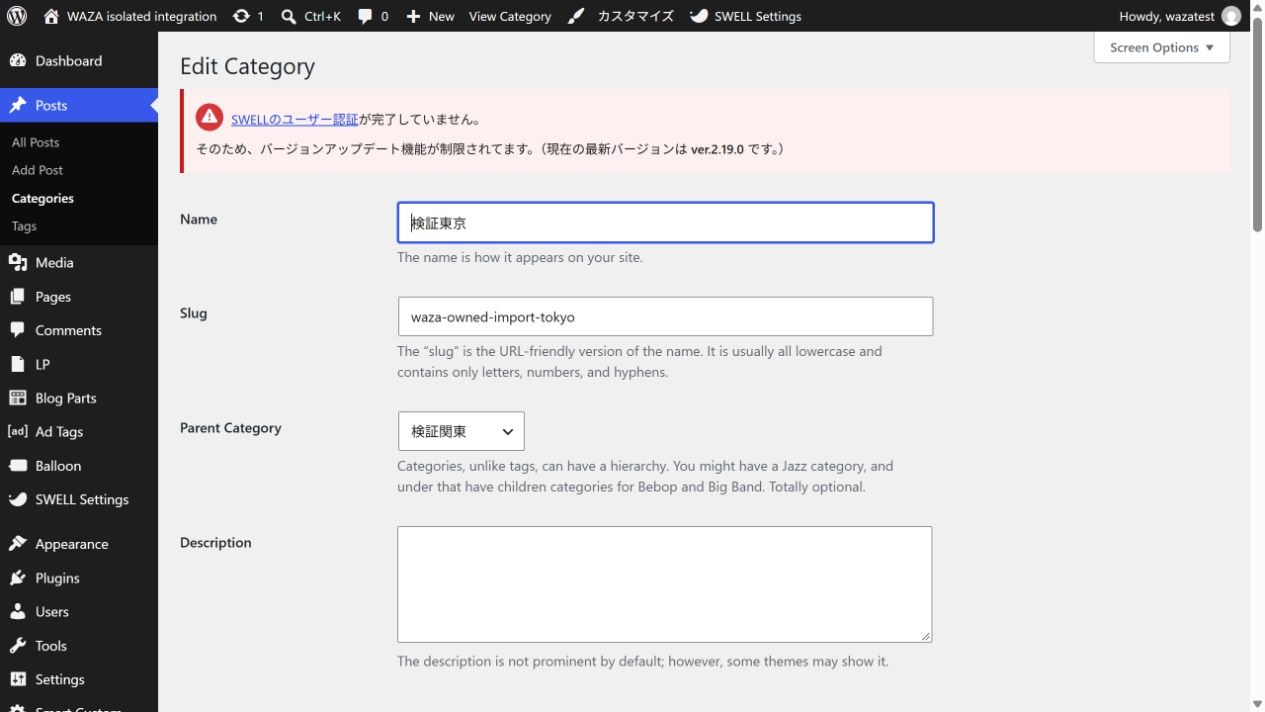
Task: Click the Edit Category heading
Action: tap(247, 67)
